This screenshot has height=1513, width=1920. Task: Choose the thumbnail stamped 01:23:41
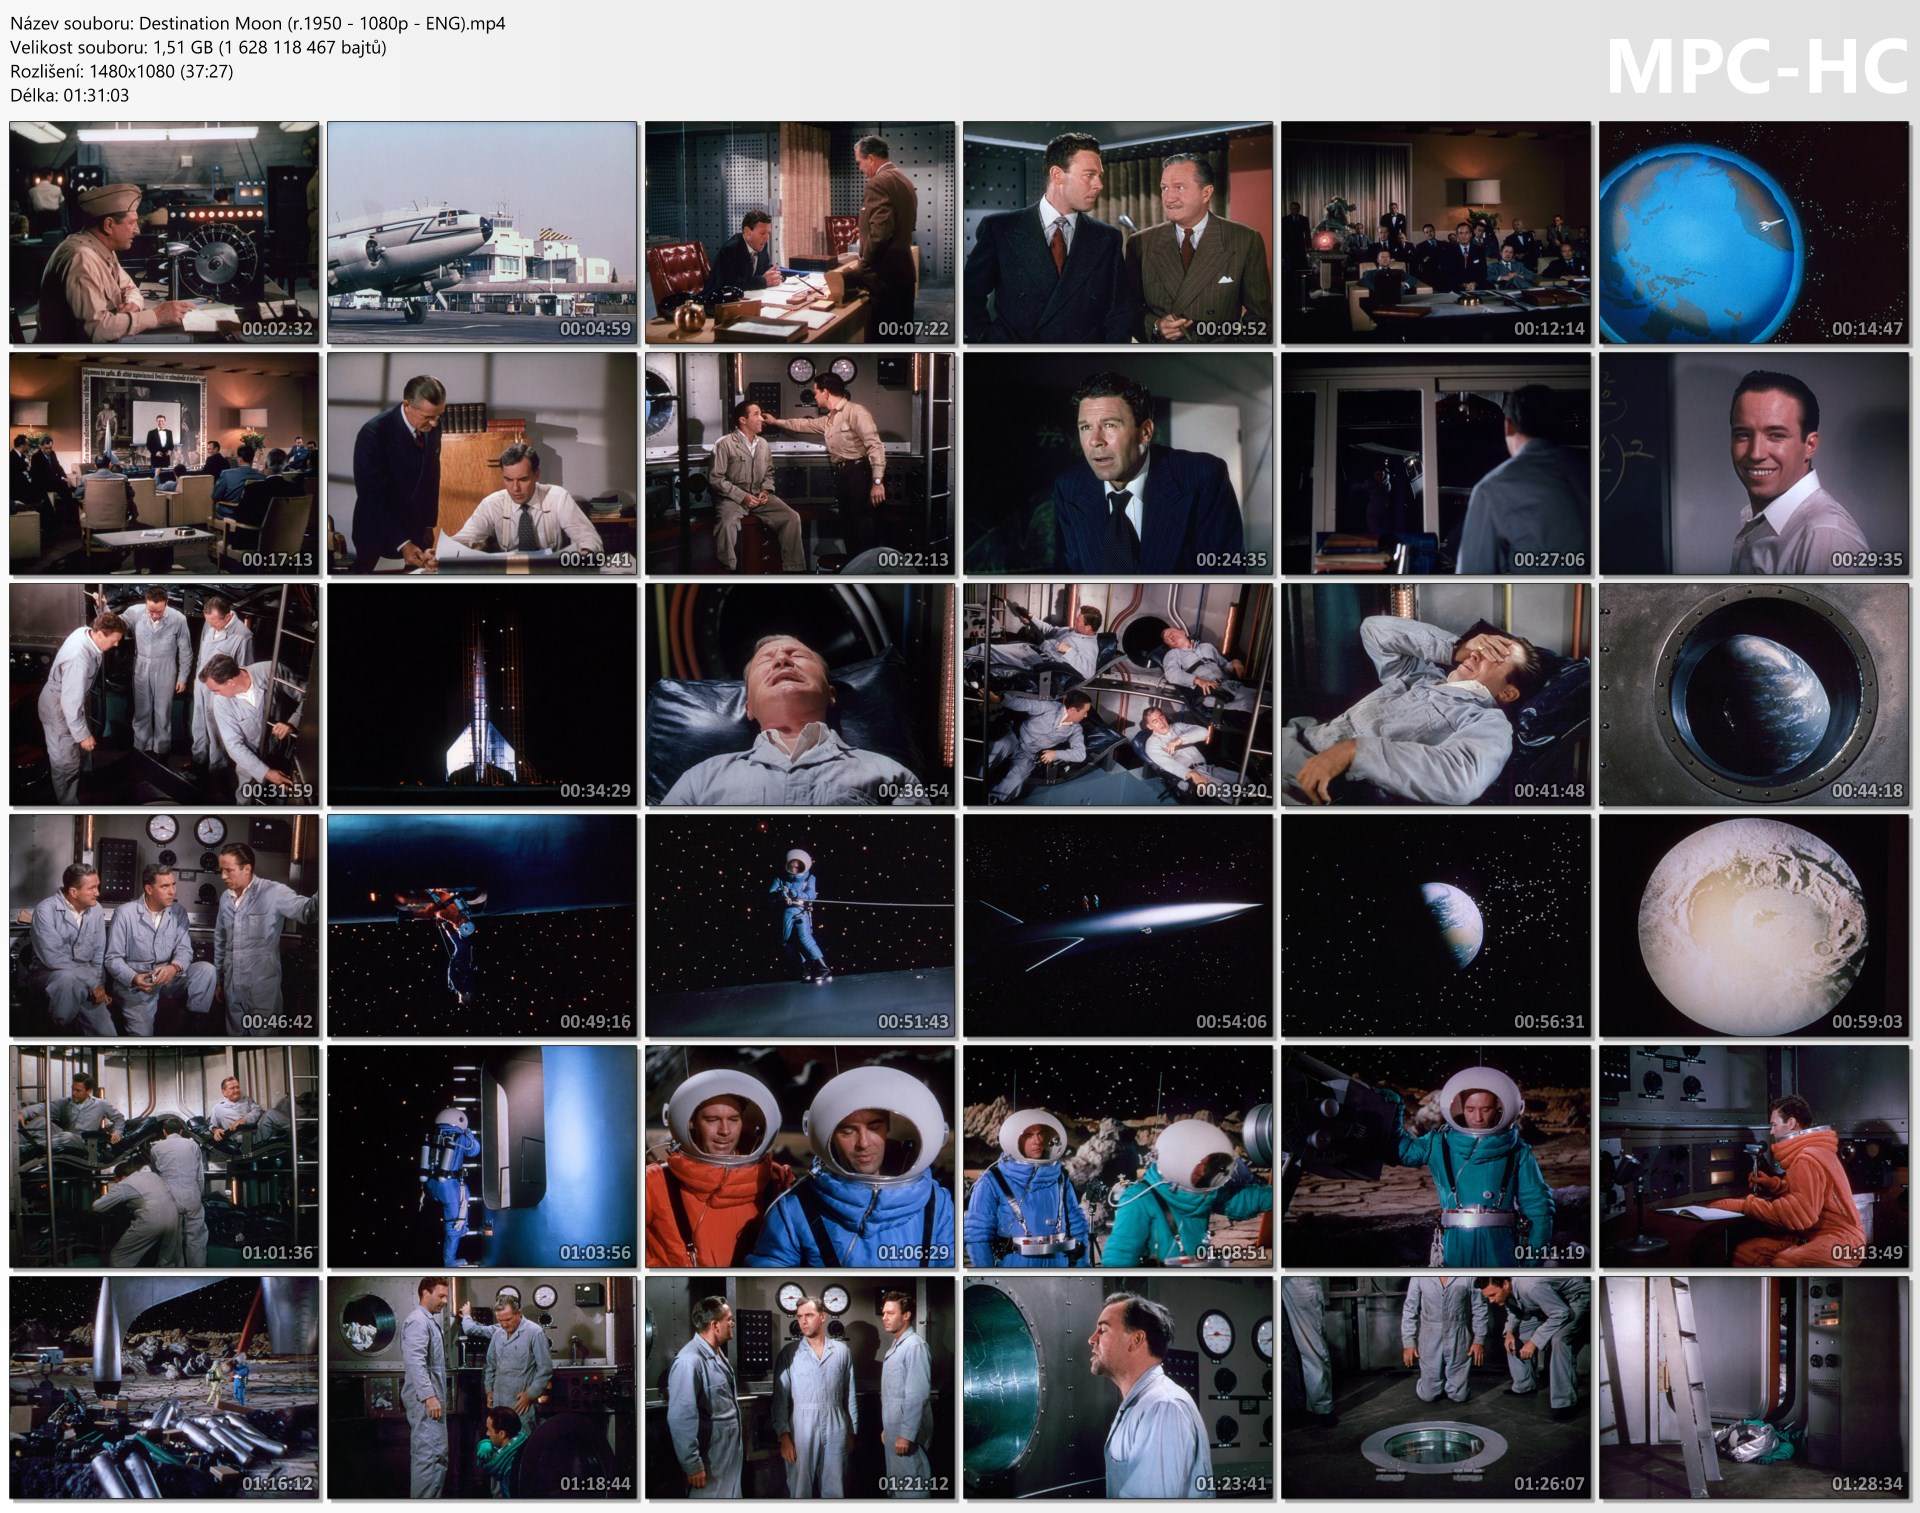click(1118, 1388)
